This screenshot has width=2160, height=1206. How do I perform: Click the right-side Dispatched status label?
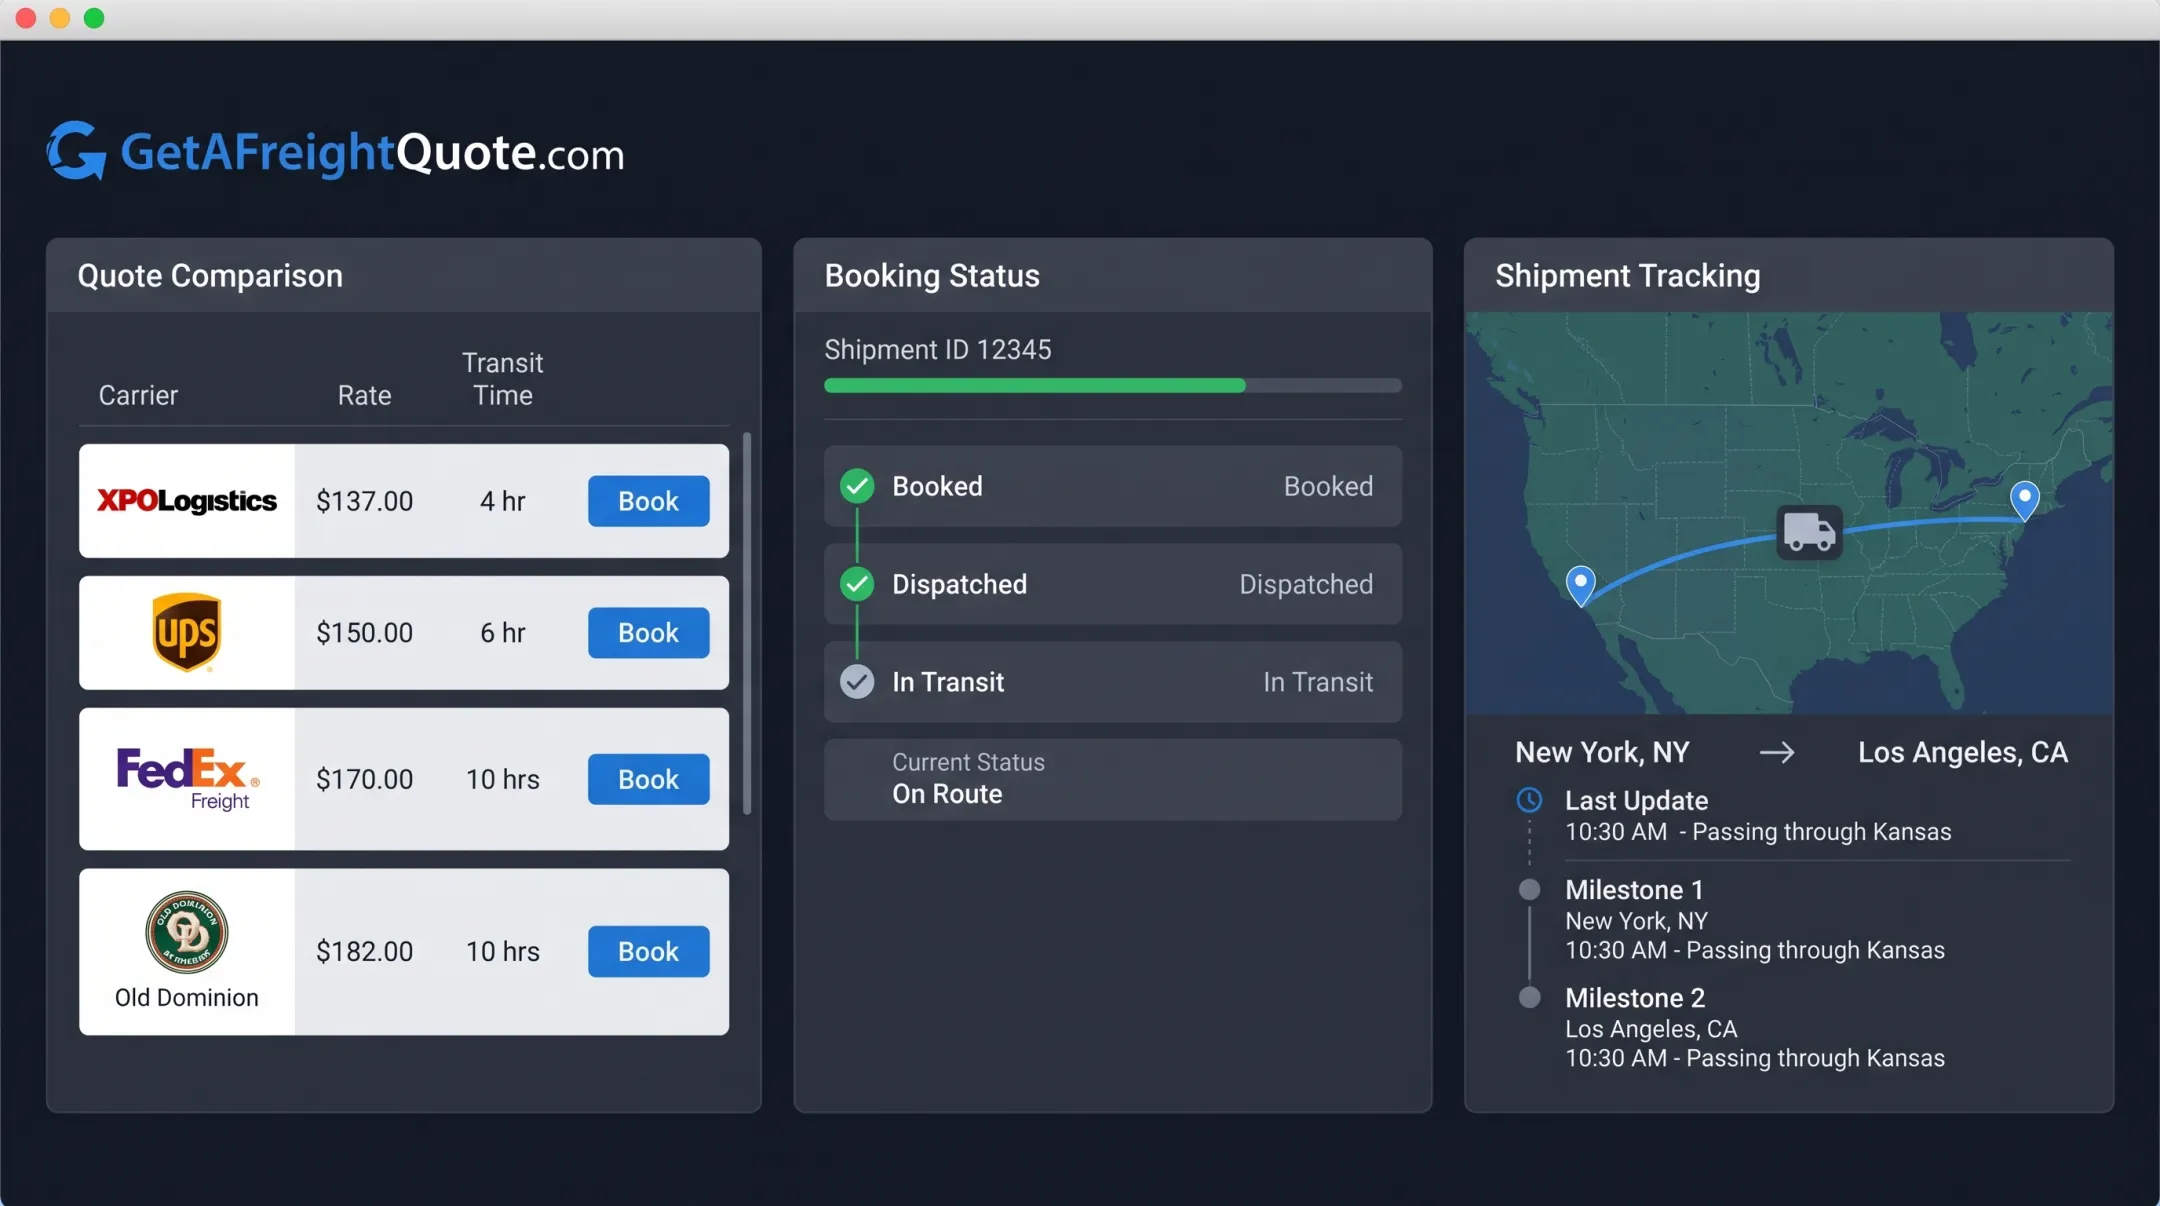click(1306, 585)
